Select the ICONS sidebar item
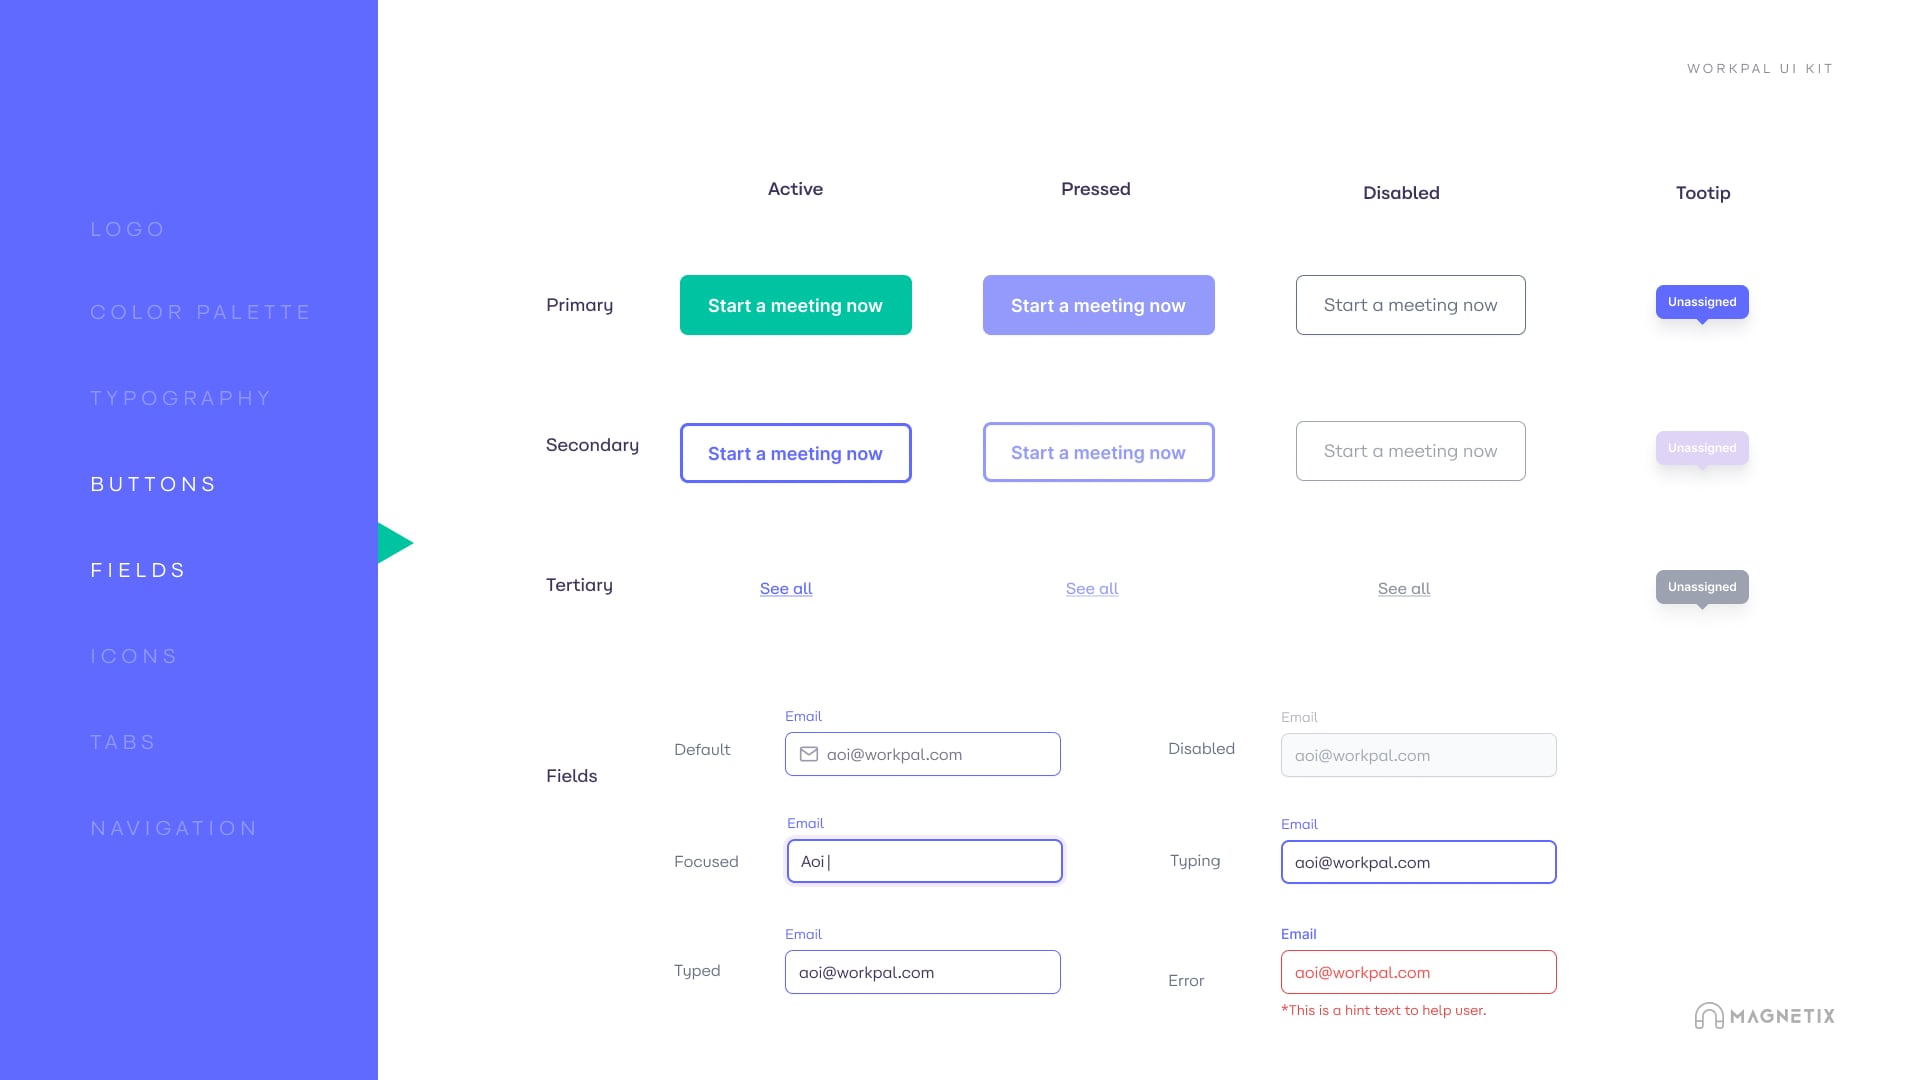This screenshot has width=1920, height=1080. click(135, 655)
